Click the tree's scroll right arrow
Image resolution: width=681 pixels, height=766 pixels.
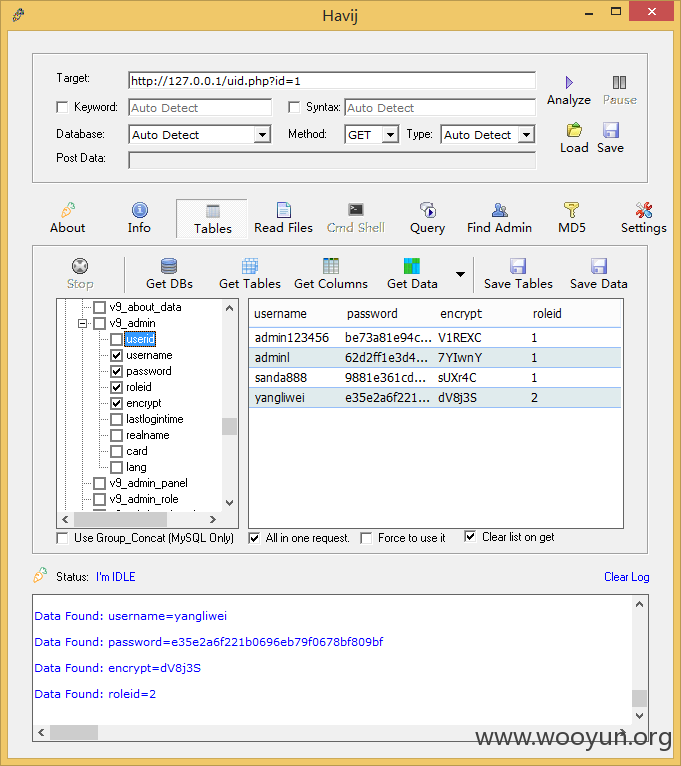213,519
